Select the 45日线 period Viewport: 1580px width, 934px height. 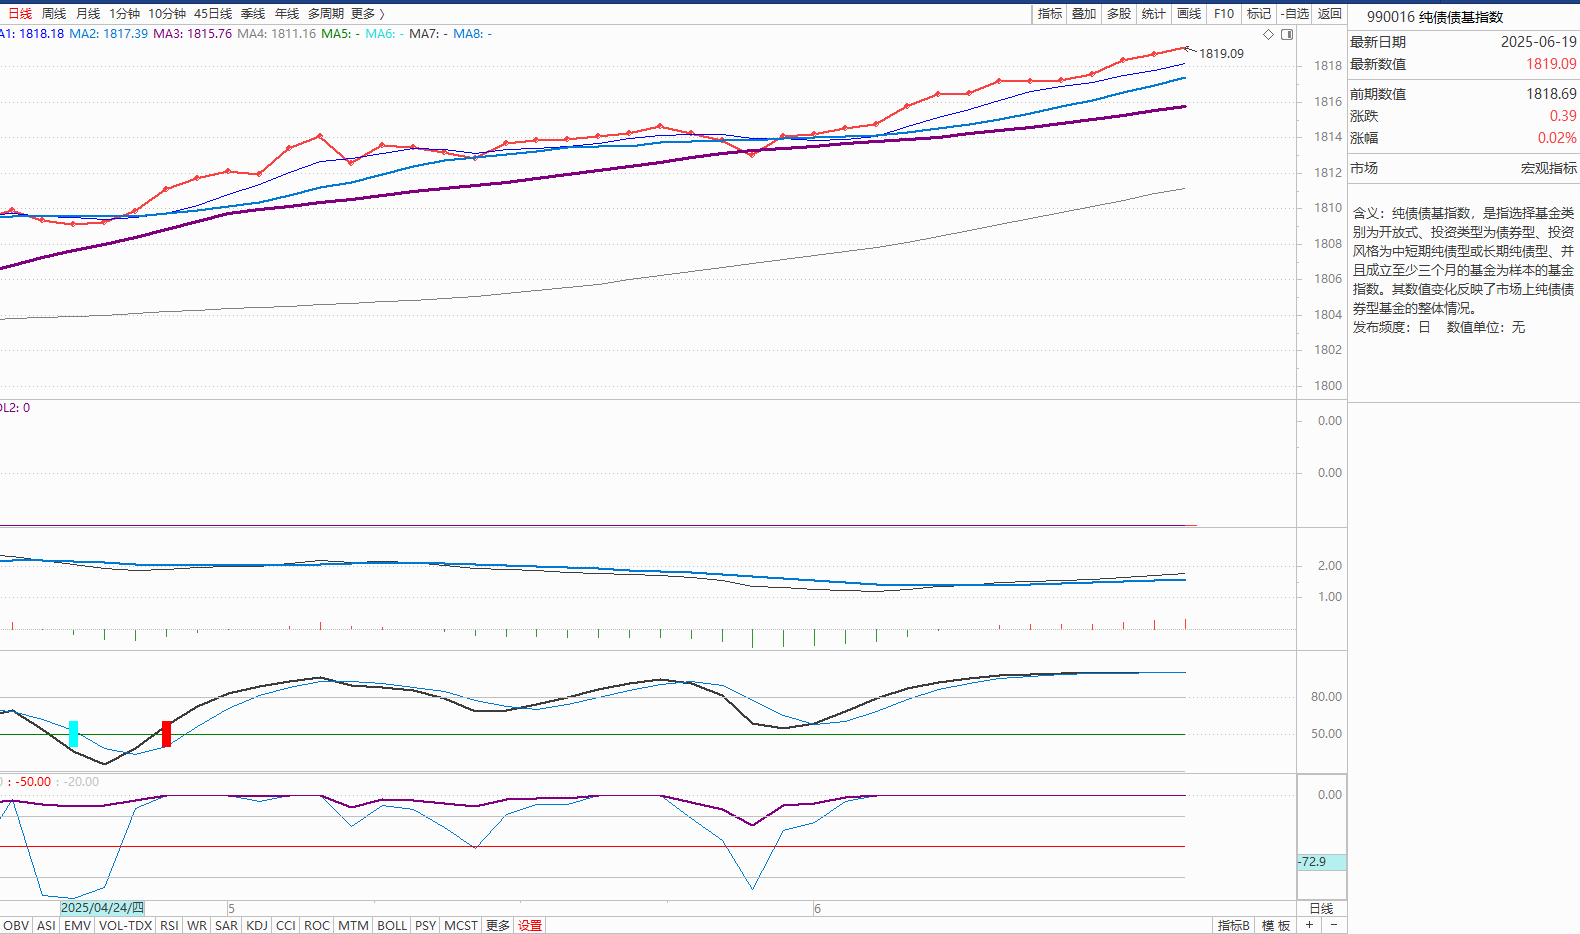pos(213,14)
